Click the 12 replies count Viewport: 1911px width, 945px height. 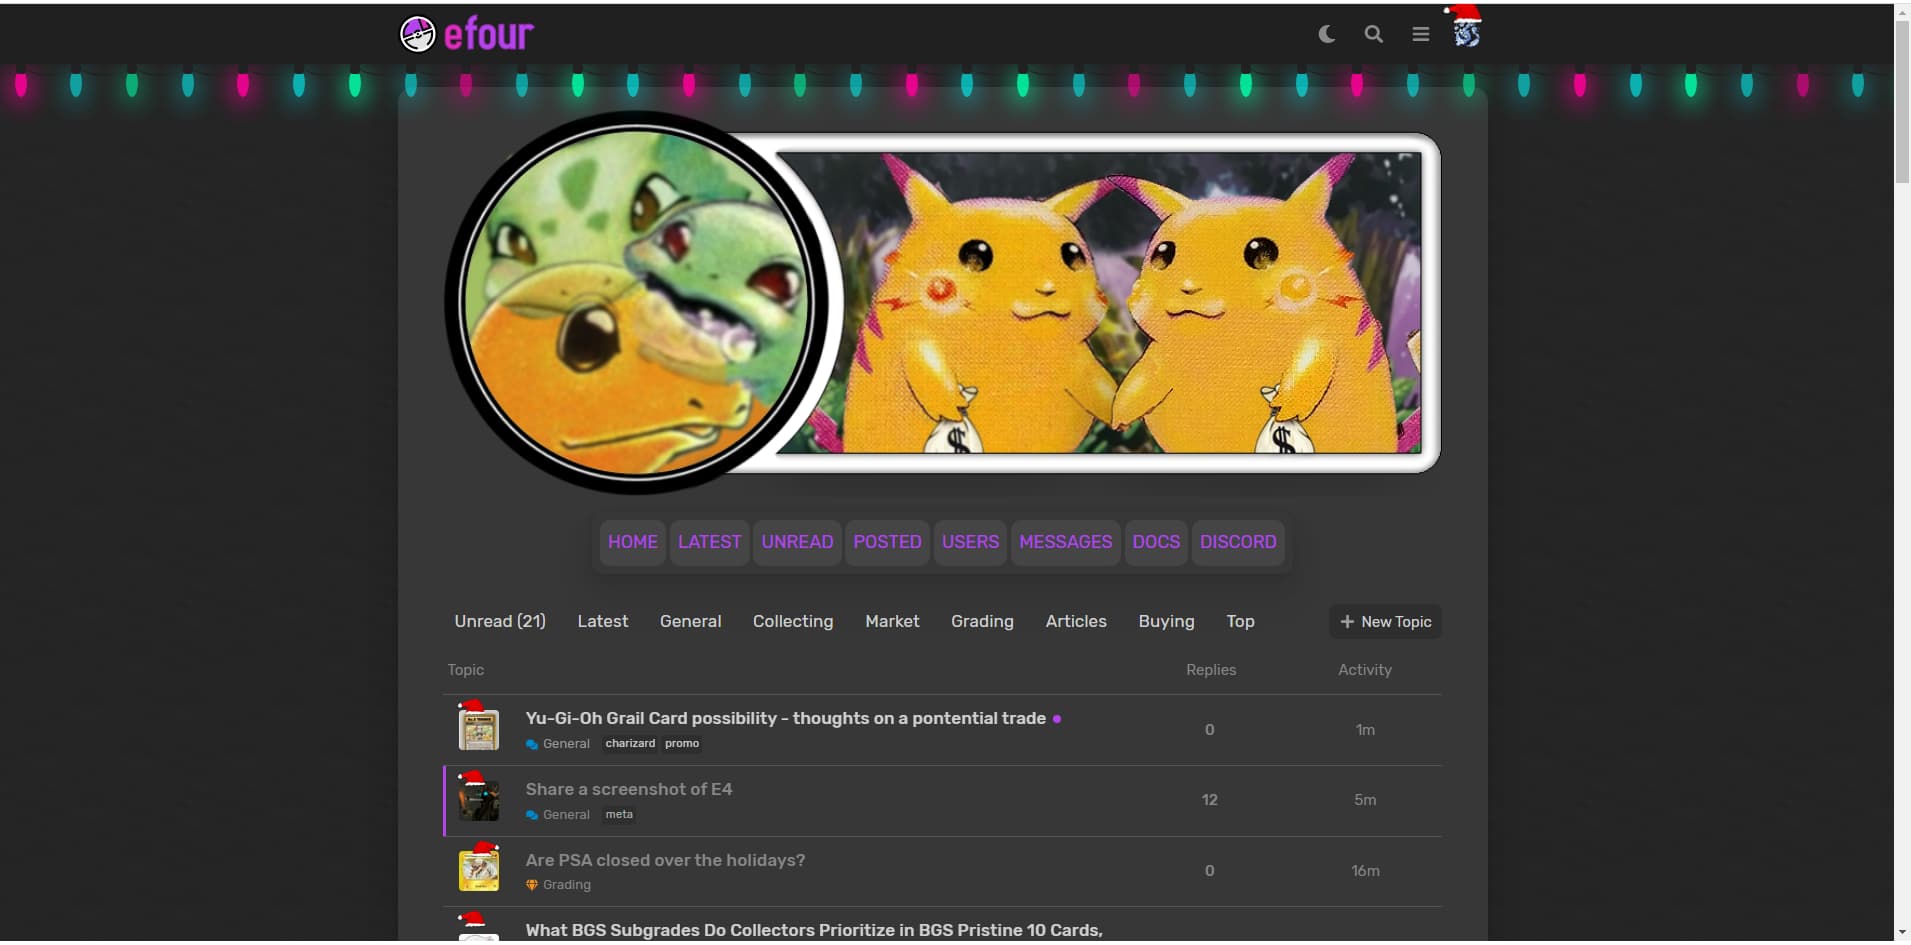[x=1209, y=800]
